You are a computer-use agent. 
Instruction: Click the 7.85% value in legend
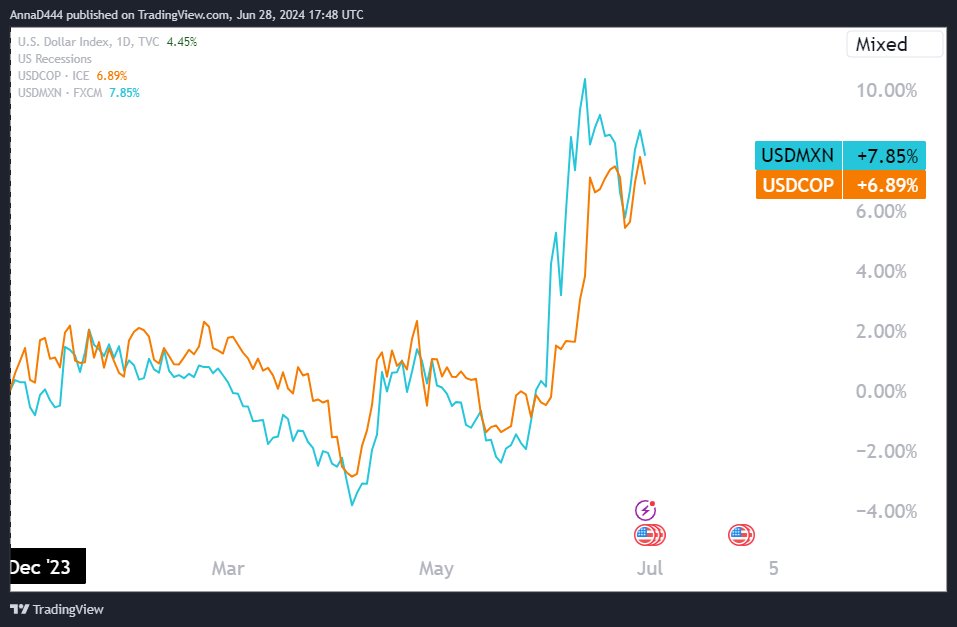(125, 93)
